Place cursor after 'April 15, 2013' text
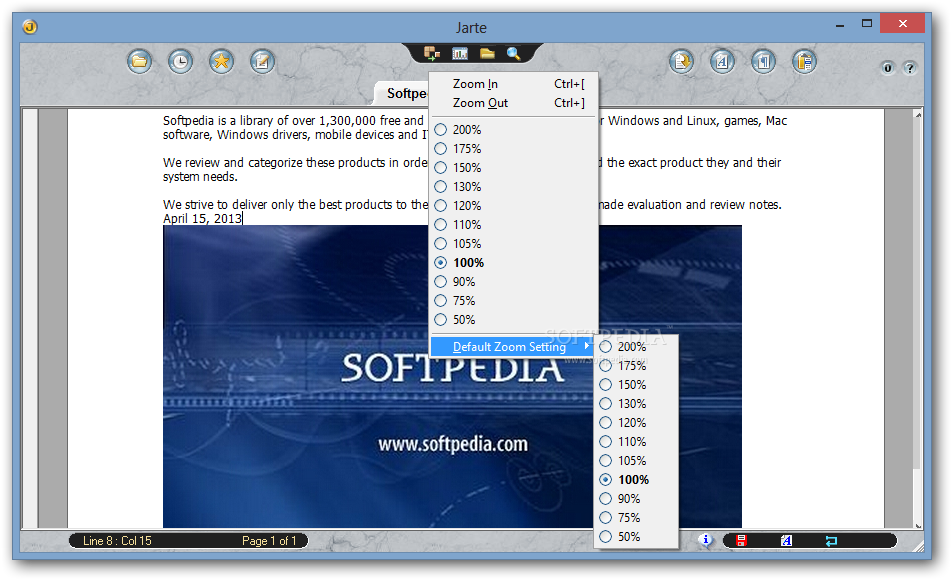Image resolution: width=952 pixels, height=580 pixels. tap(242, 219)
